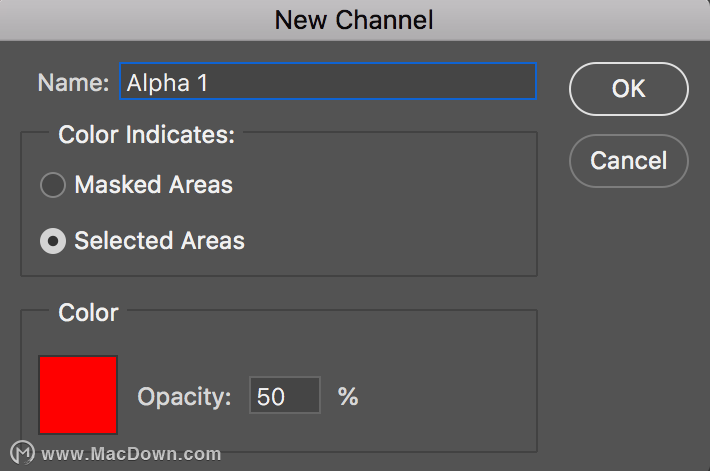Image resolution: width=710 pixels, height=471 pixels.
Task: Click the New Channel title bar
Action: 355,20
